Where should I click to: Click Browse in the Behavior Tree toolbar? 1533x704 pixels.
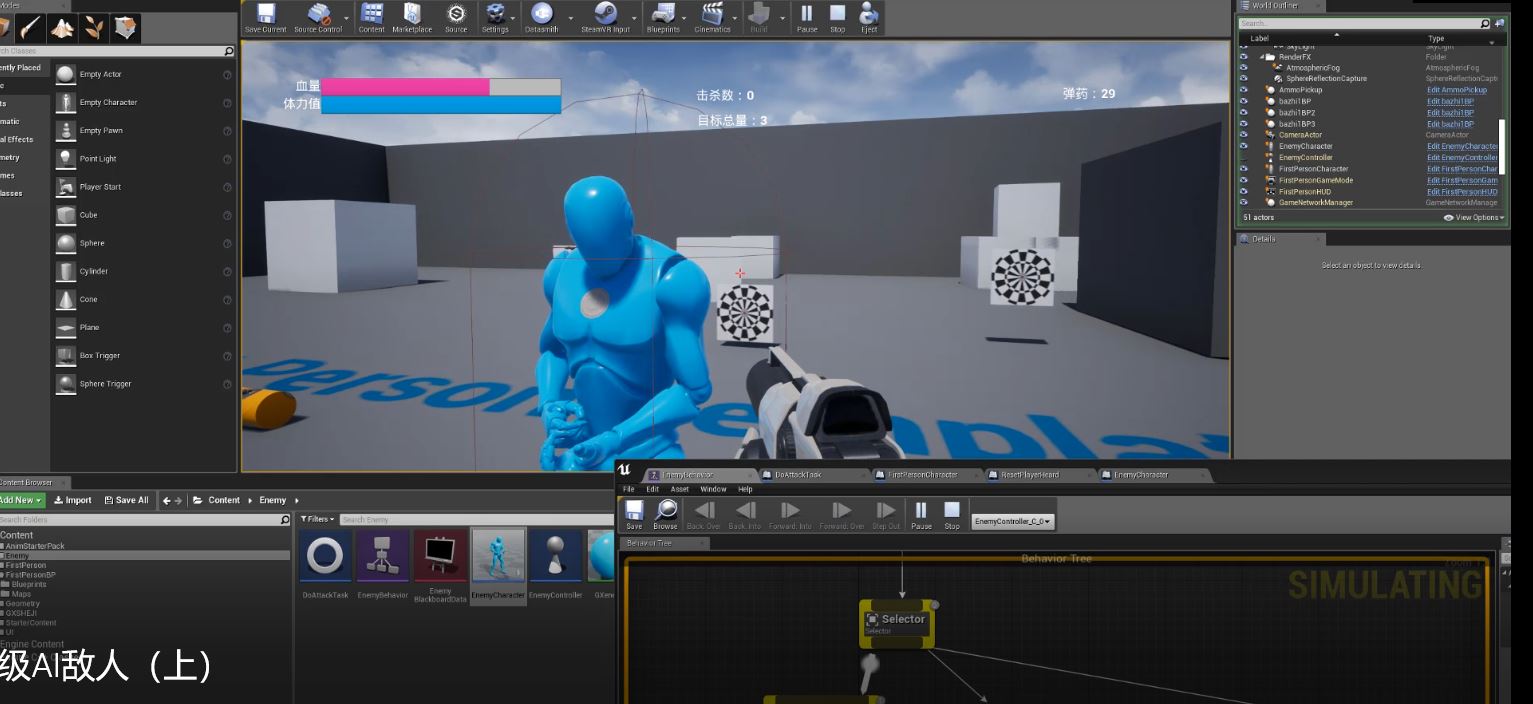point(665,514)
